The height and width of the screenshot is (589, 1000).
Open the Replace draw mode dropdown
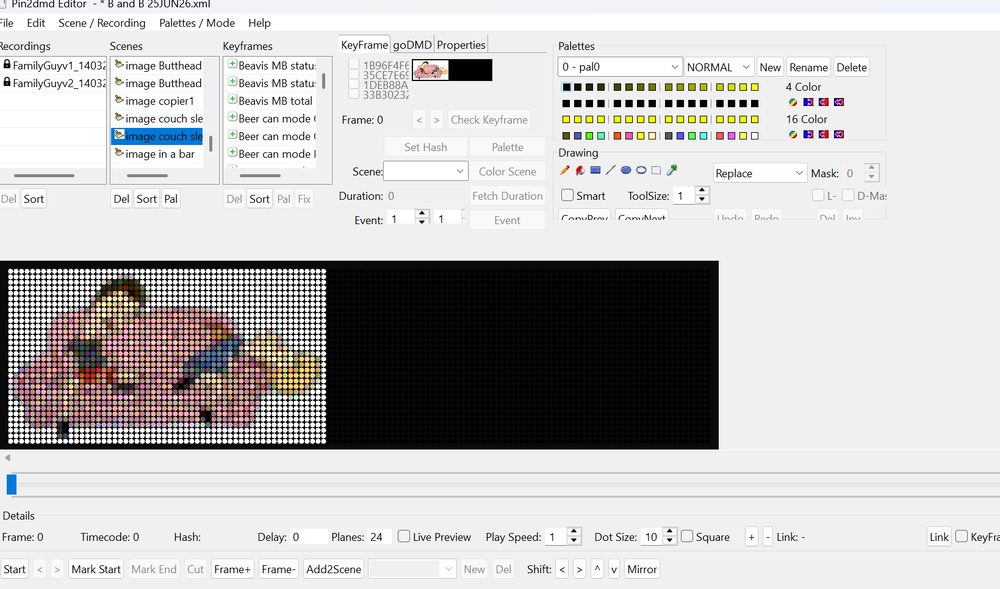tap(760, 173)
